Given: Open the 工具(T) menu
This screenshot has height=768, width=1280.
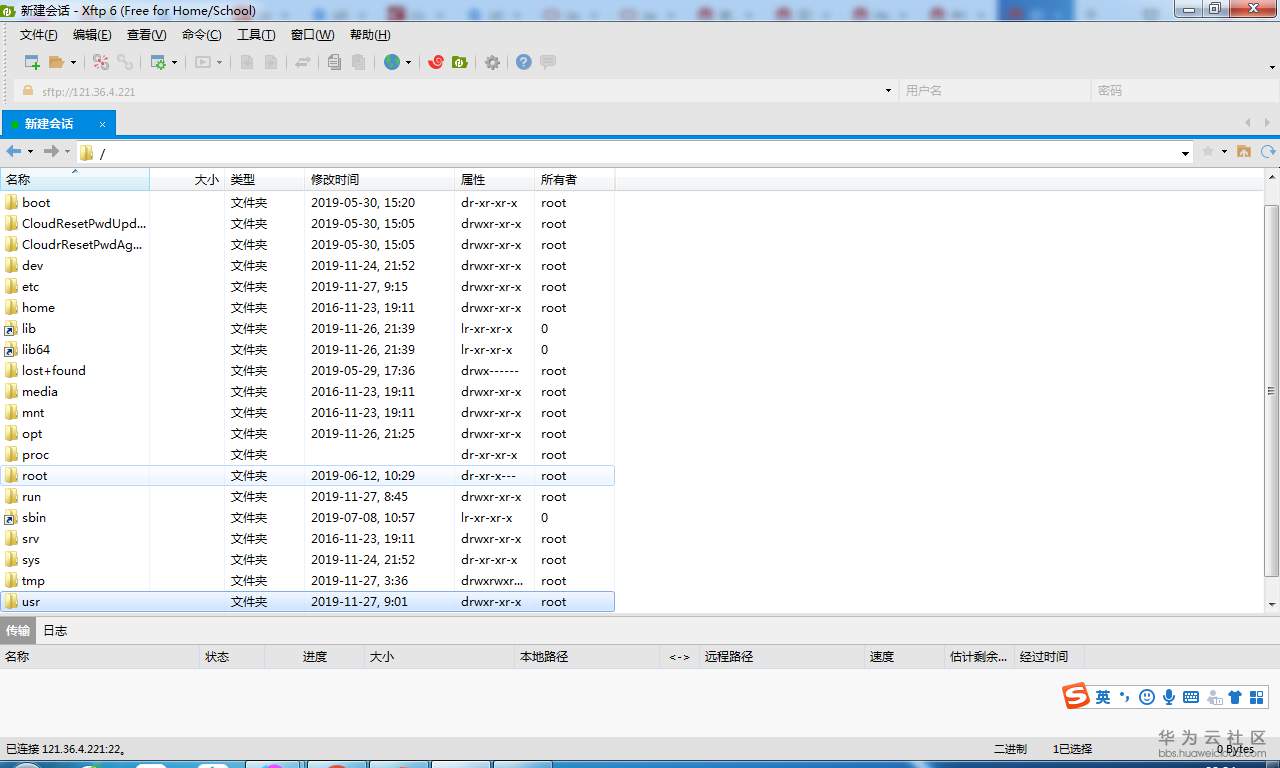Looking at the screenshot, I should point(256,35).
